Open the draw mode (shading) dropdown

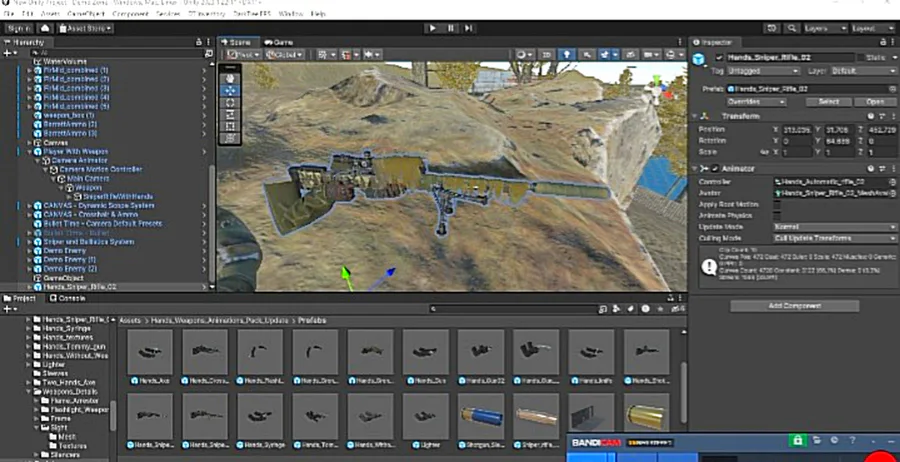[x=525, y=55]
